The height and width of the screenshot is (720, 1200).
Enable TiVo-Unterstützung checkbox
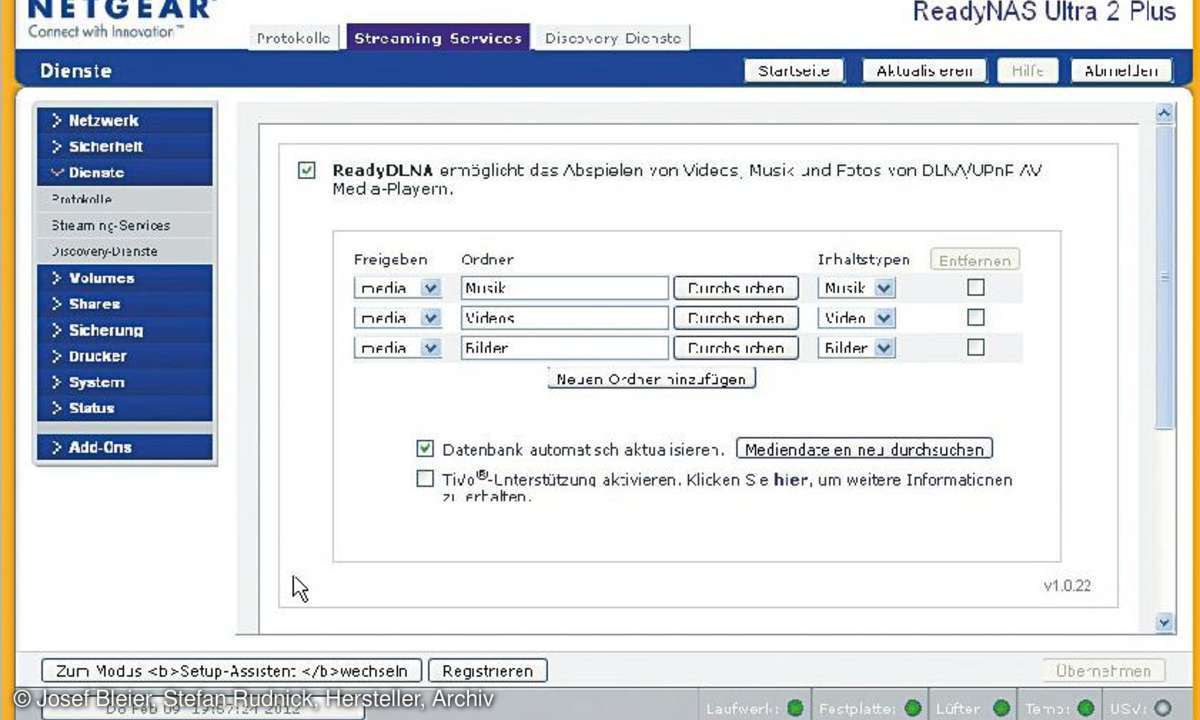click(x=425, y=478)
